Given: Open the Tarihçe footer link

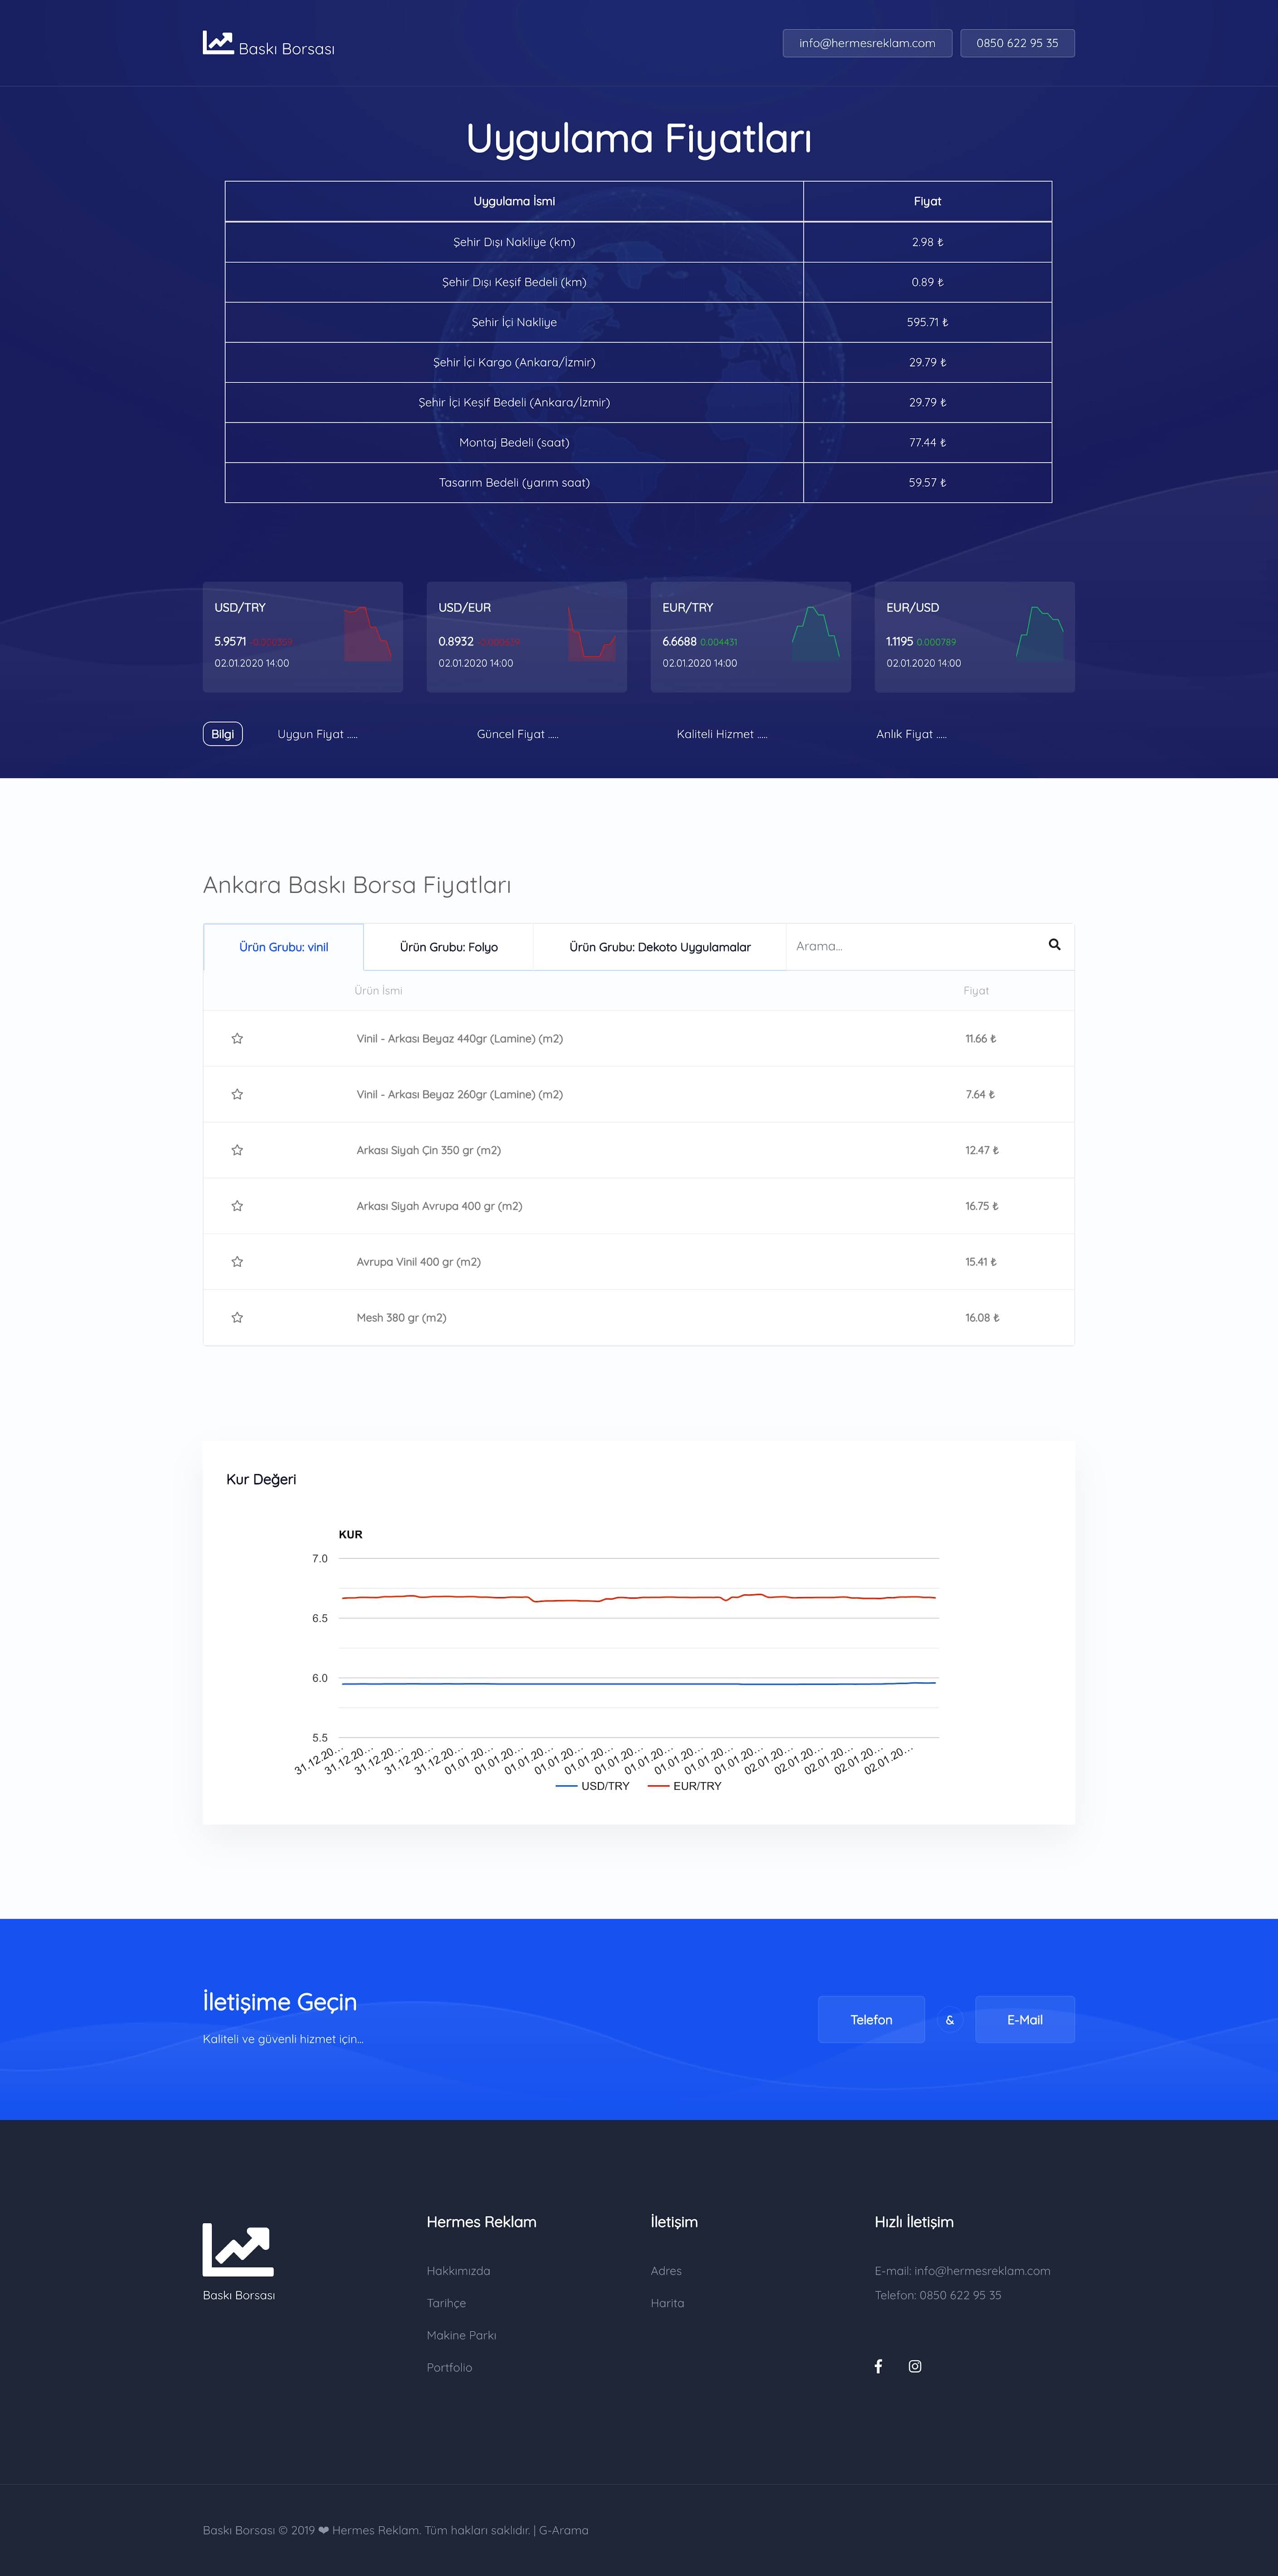Looking at the screenshot, I should pyautogui.click(x=446, y=2303).
